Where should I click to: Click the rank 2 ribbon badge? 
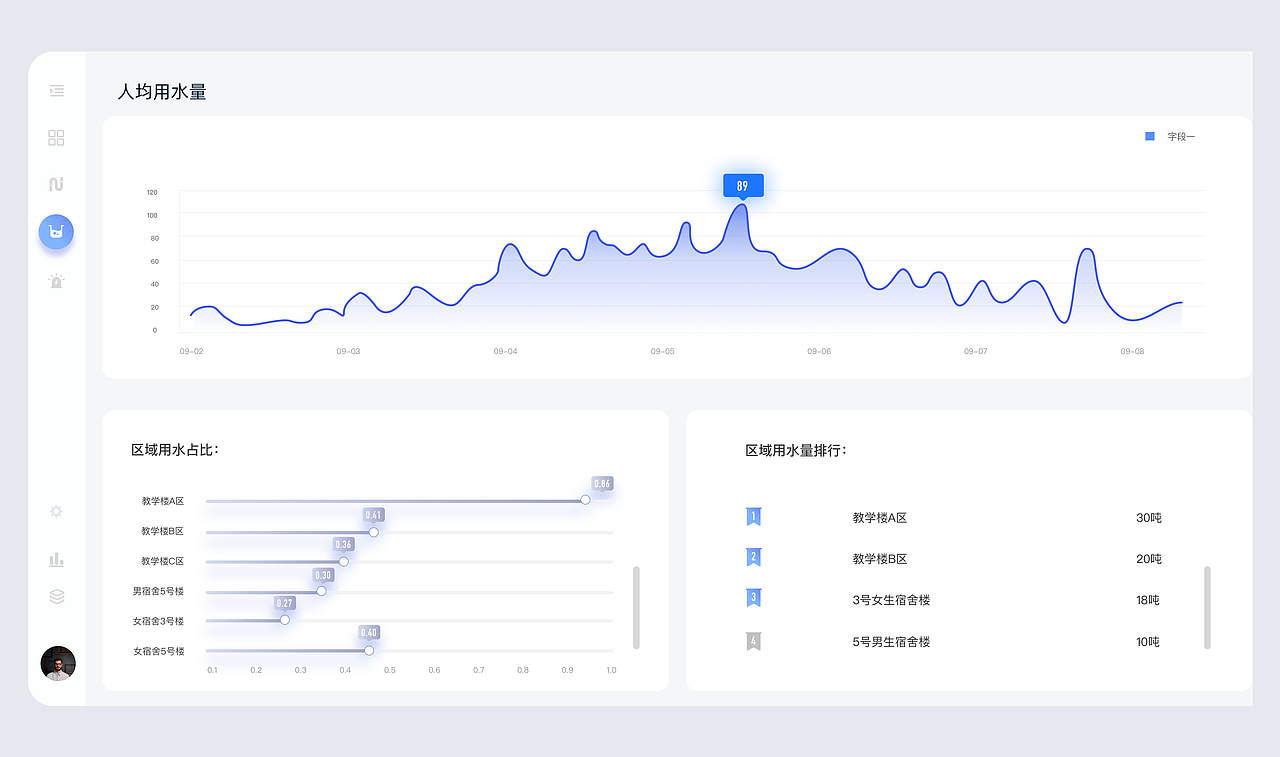point(754,558)
